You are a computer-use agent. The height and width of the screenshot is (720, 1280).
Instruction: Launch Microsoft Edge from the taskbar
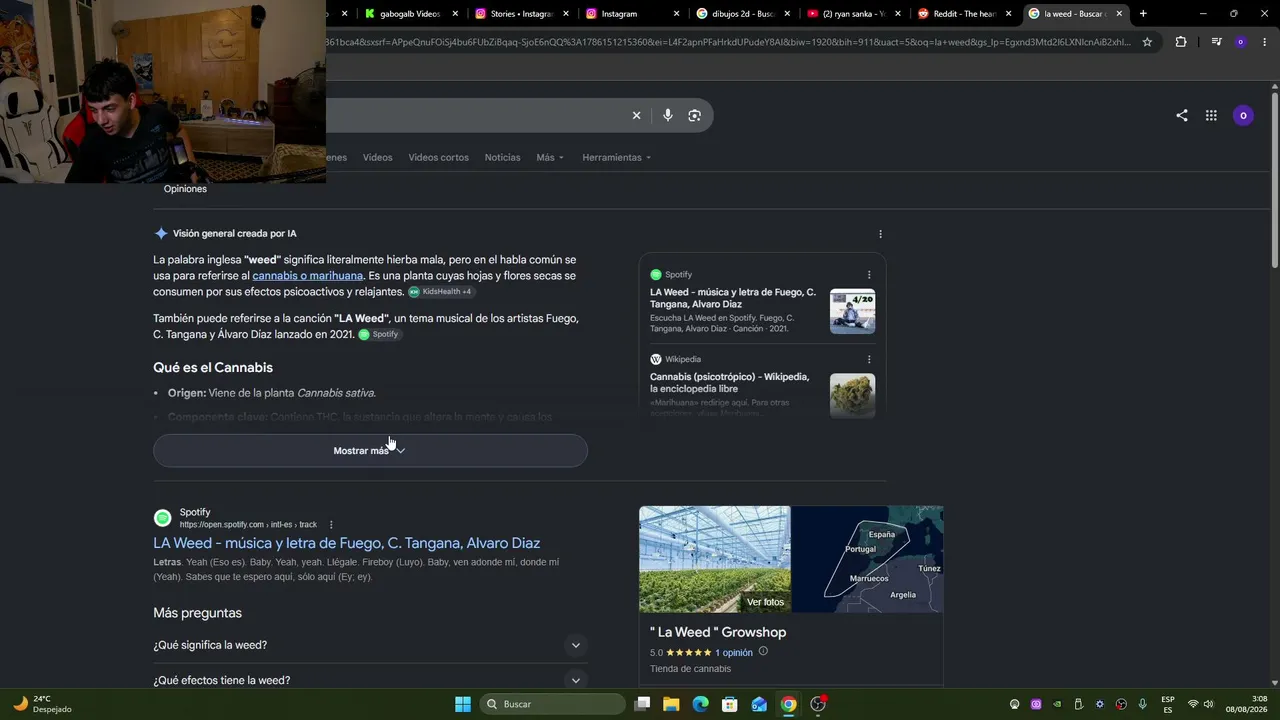click(701, 704)
